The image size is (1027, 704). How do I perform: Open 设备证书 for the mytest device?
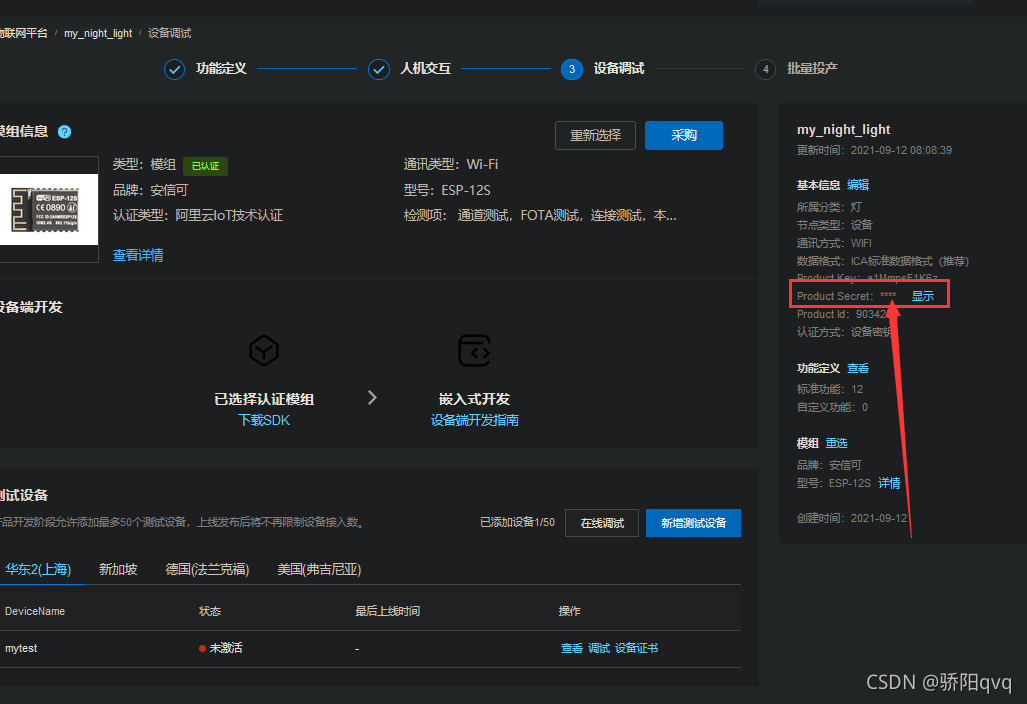(636, 648)
